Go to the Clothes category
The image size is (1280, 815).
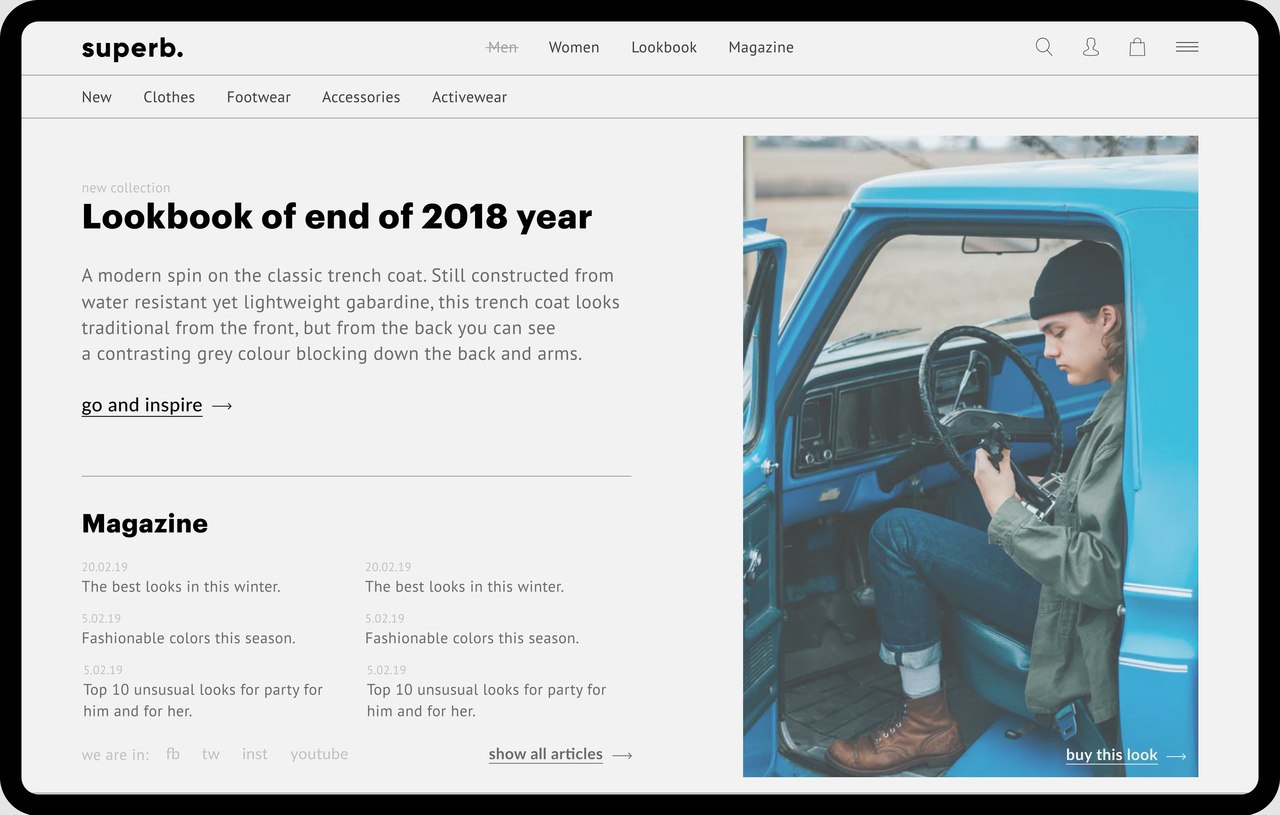coord(169,97)
